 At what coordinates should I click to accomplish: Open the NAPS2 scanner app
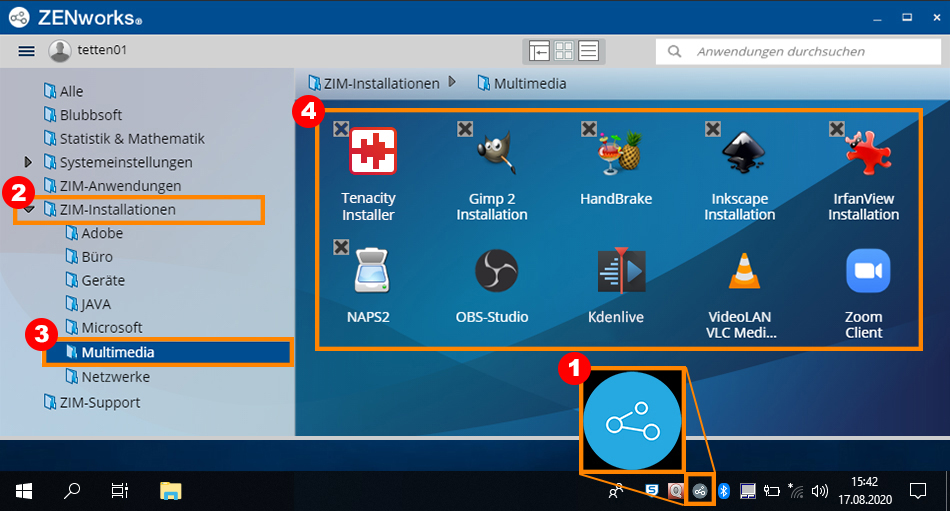click(371, 270)
